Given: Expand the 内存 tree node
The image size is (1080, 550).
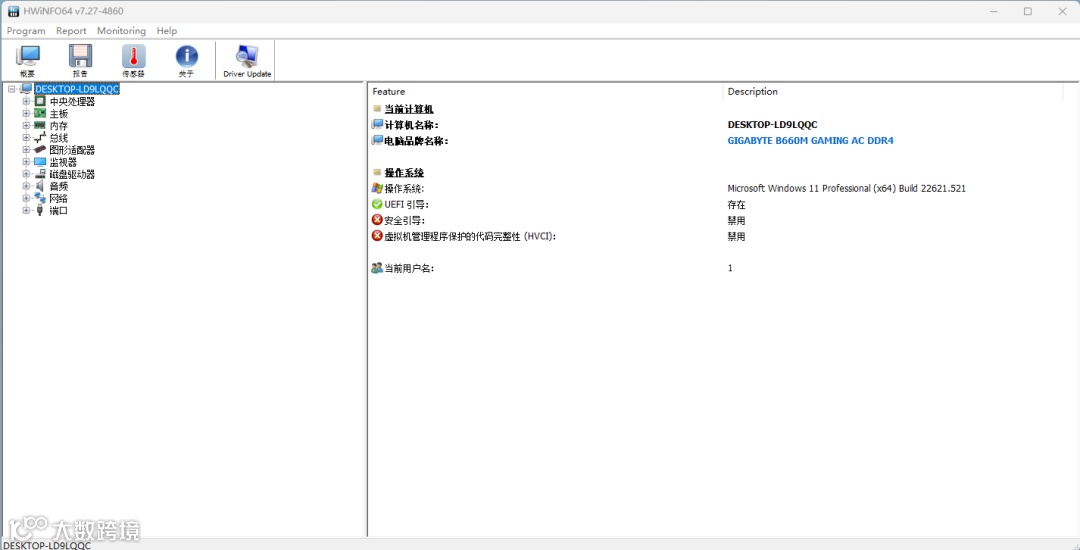Looking at the screenshot, I should 26,125.
